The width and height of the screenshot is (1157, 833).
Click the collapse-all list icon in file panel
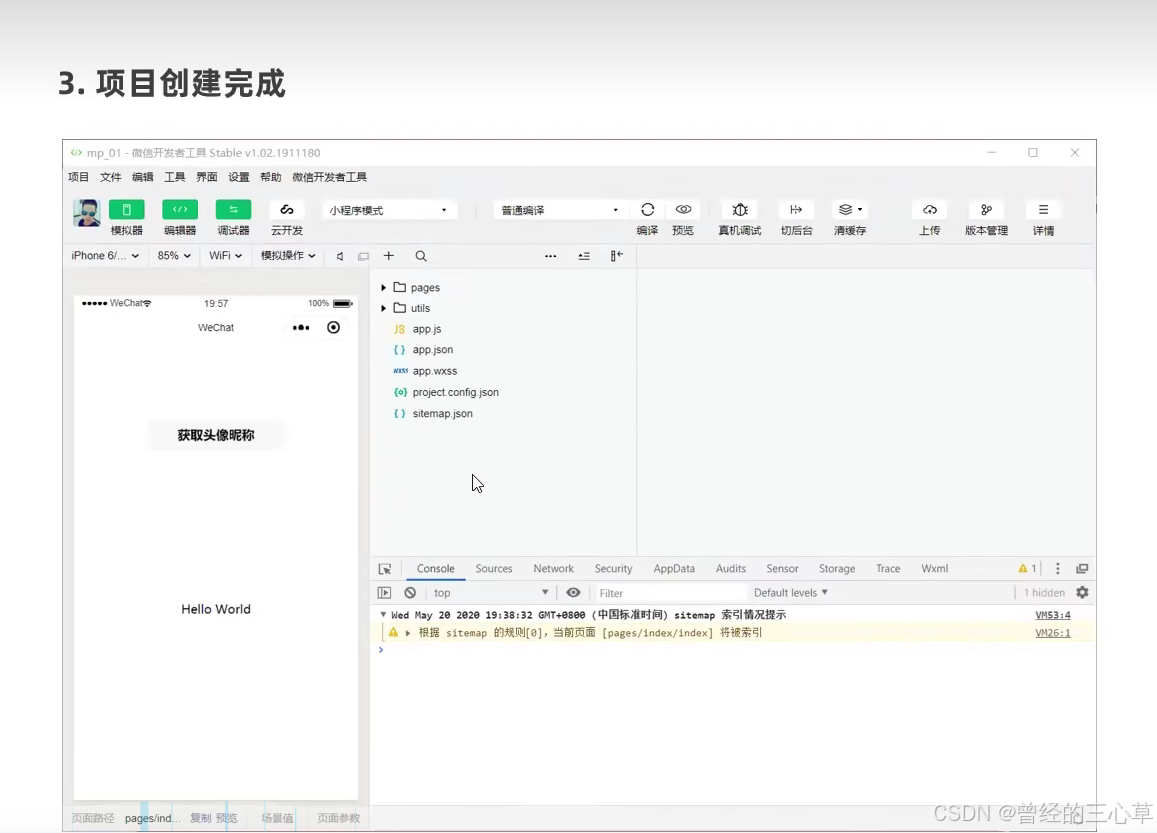[584, 256]
